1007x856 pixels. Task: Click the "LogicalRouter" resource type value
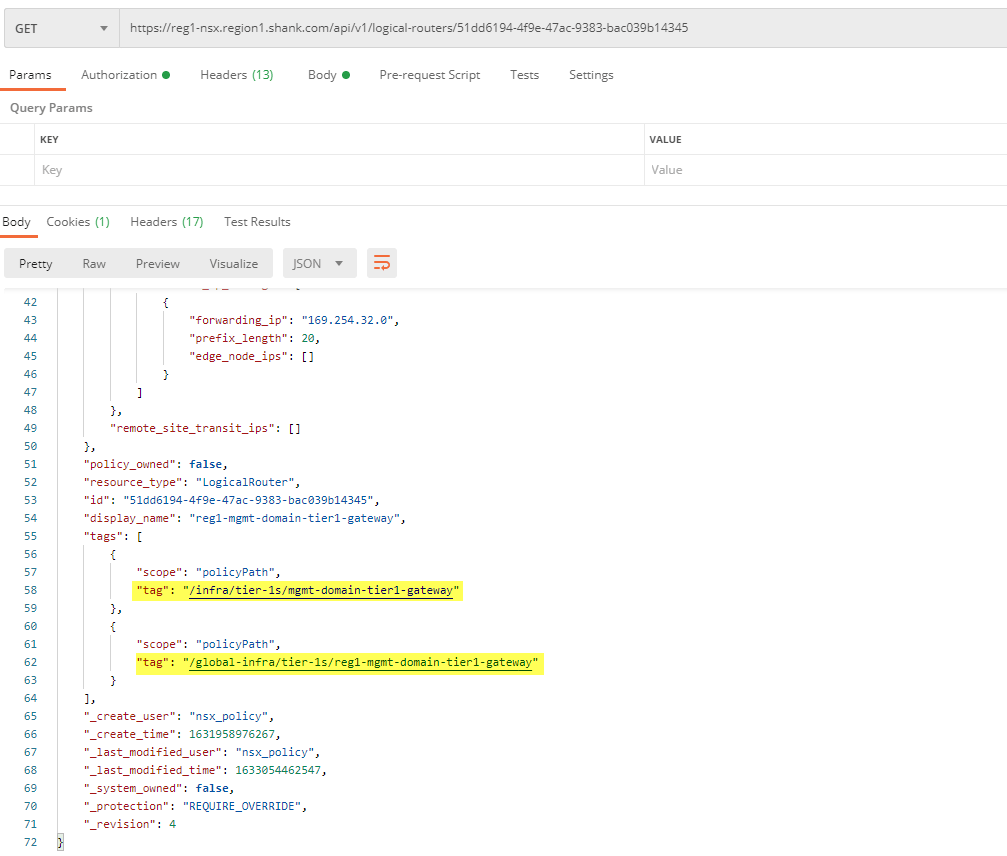[245, 482]
